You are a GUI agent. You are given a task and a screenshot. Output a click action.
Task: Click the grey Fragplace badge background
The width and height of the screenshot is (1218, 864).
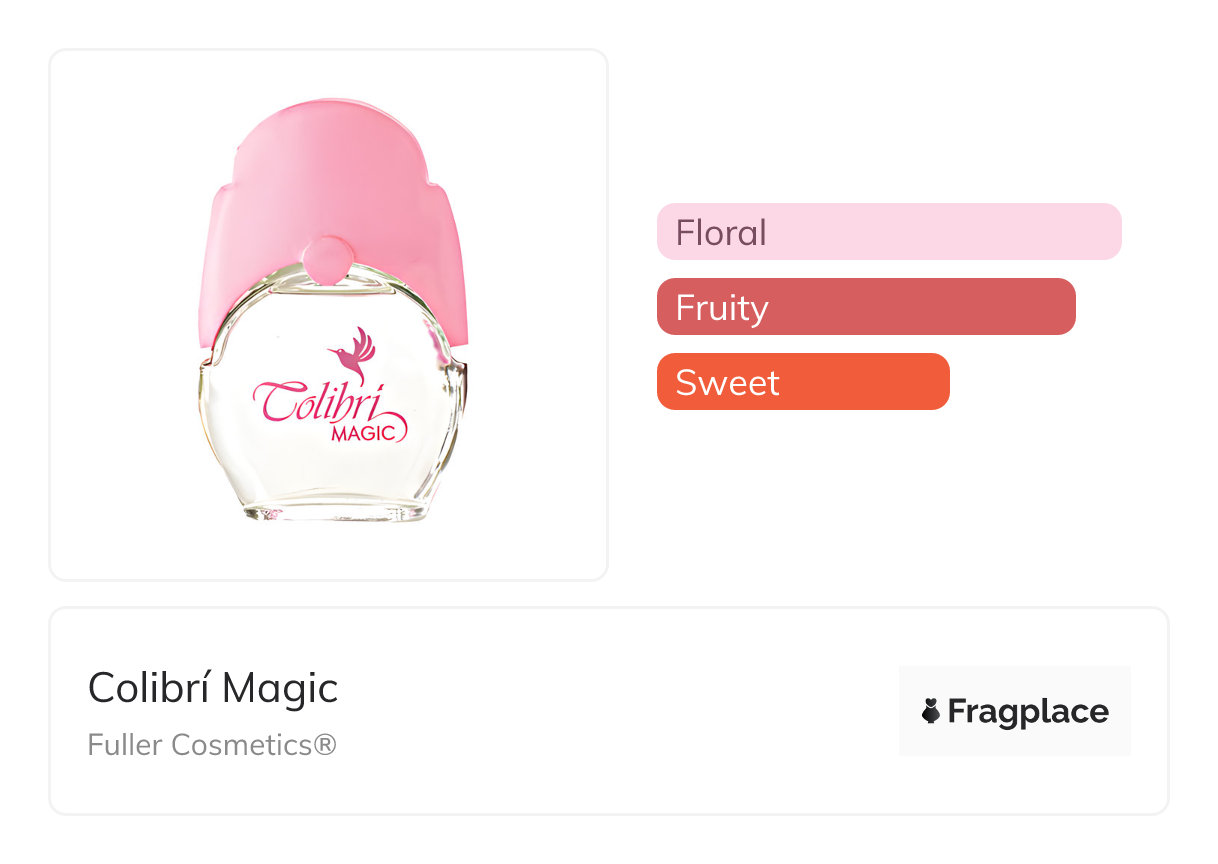(1014, 681)
